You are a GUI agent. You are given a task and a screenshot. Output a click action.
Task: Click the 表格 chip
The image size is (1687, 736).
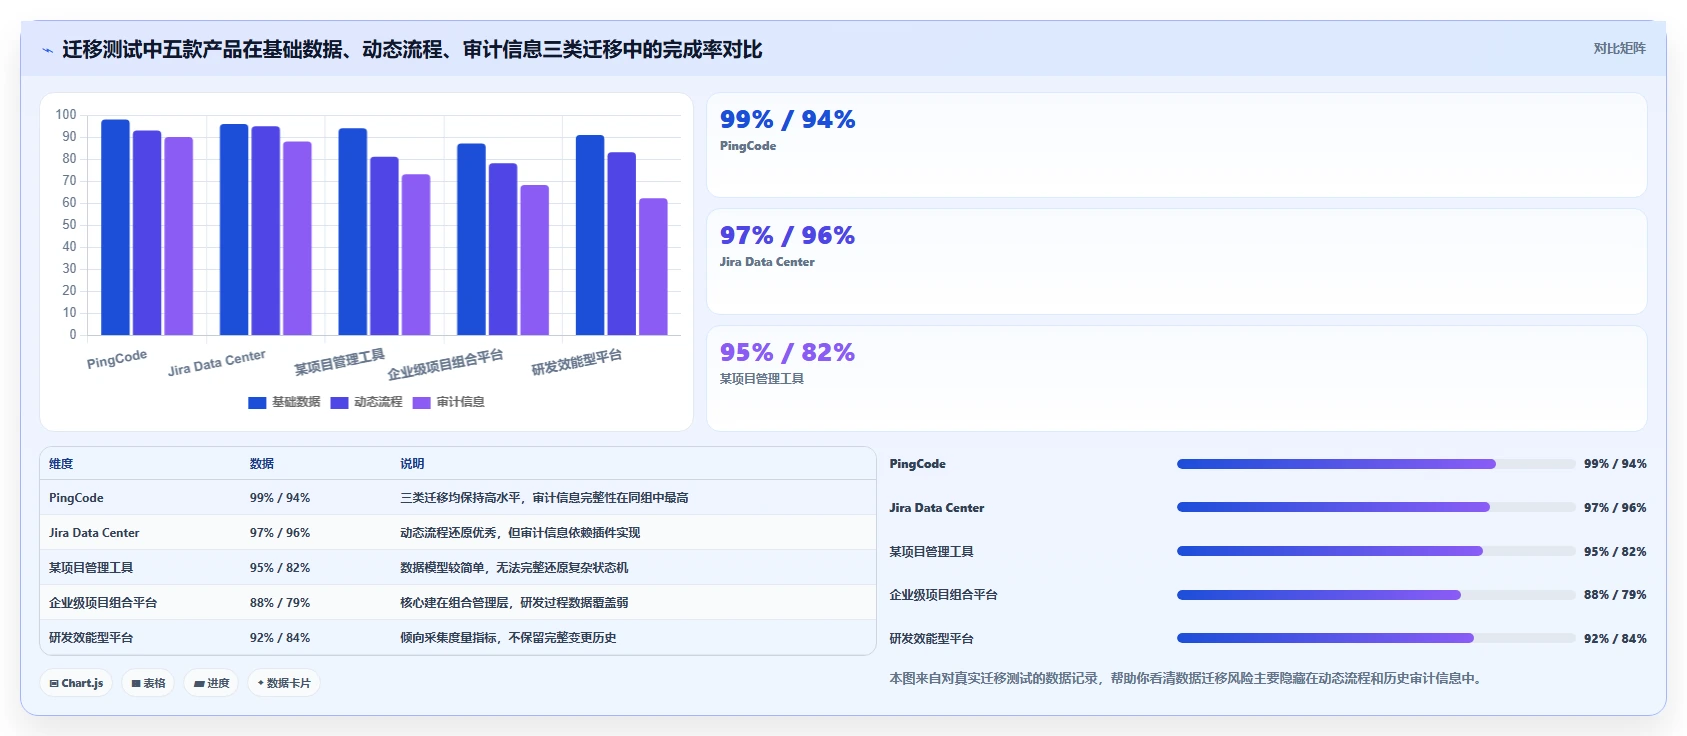(x=148, y=683)
